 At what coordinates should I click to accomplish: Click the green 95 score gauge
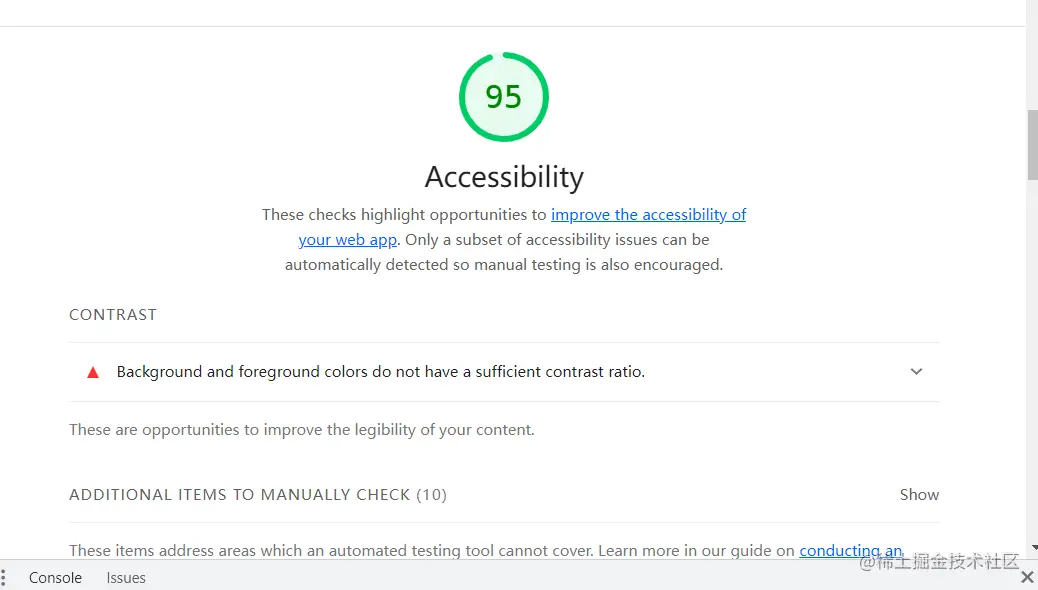pyautogui.click(x=504, y=97)
